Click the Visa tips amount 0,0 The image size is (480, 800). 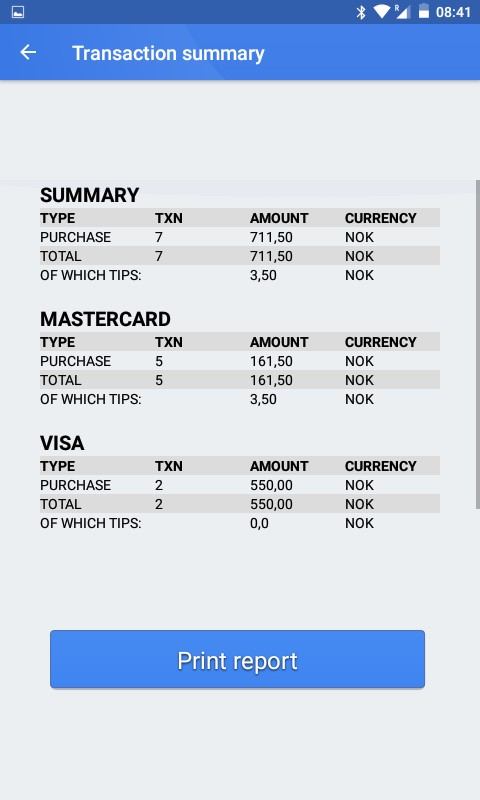(x=259, y=523)
